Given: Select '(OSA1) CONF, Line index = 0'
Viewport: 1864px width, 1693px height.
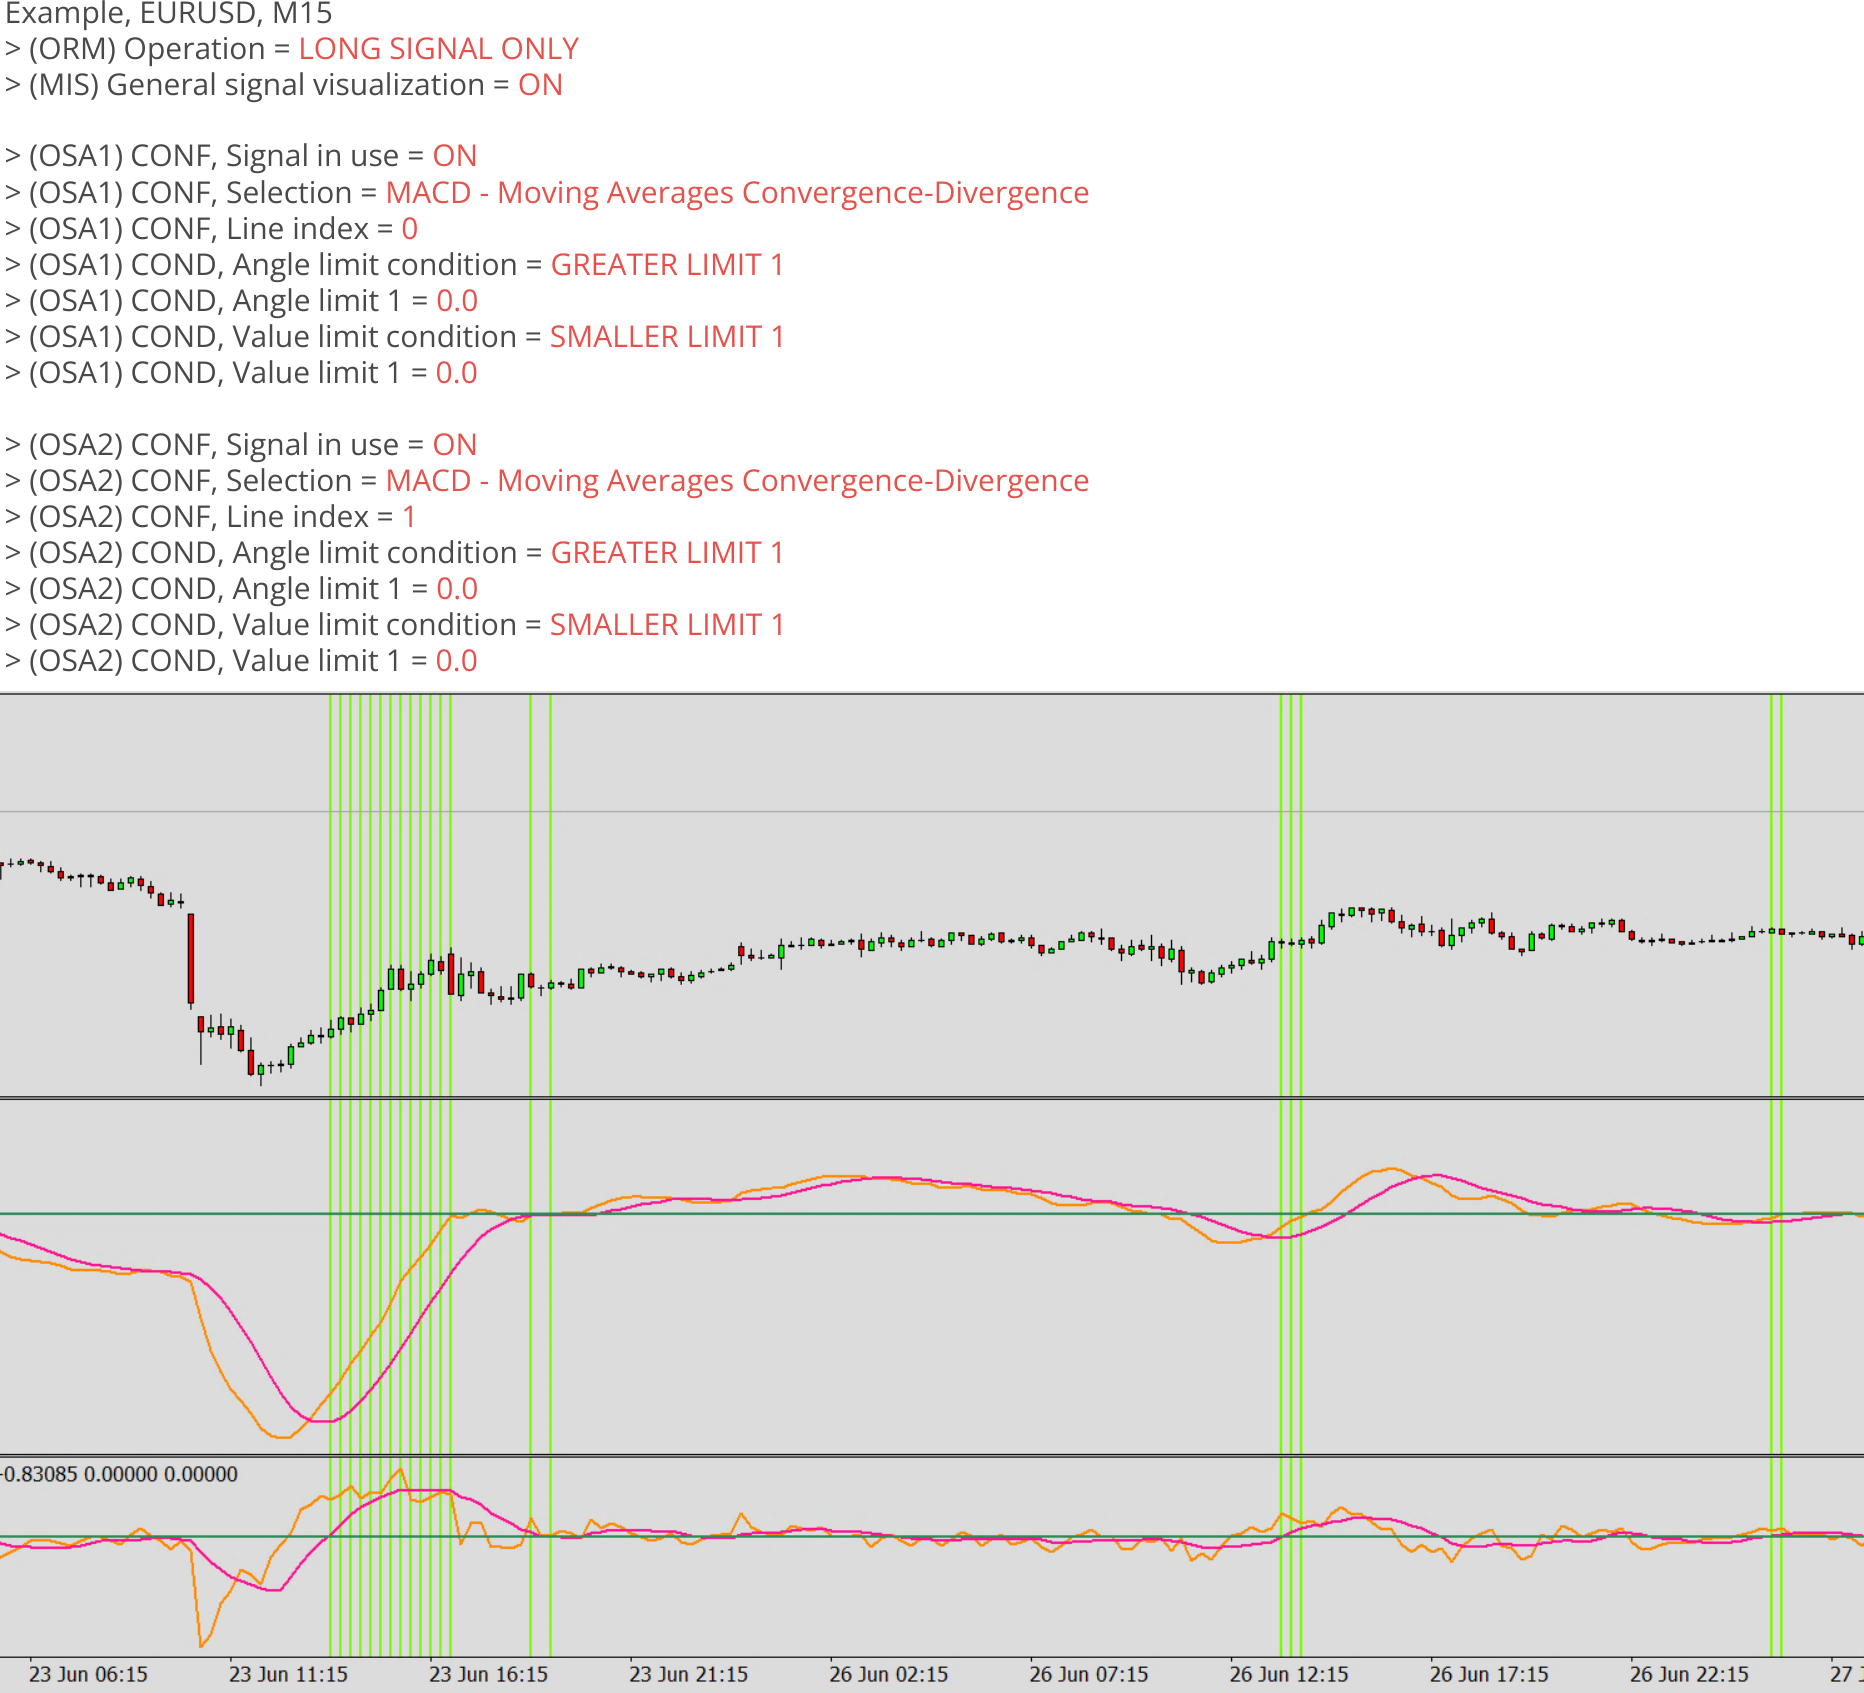Looking at the screenshot, I should point(211,229).
